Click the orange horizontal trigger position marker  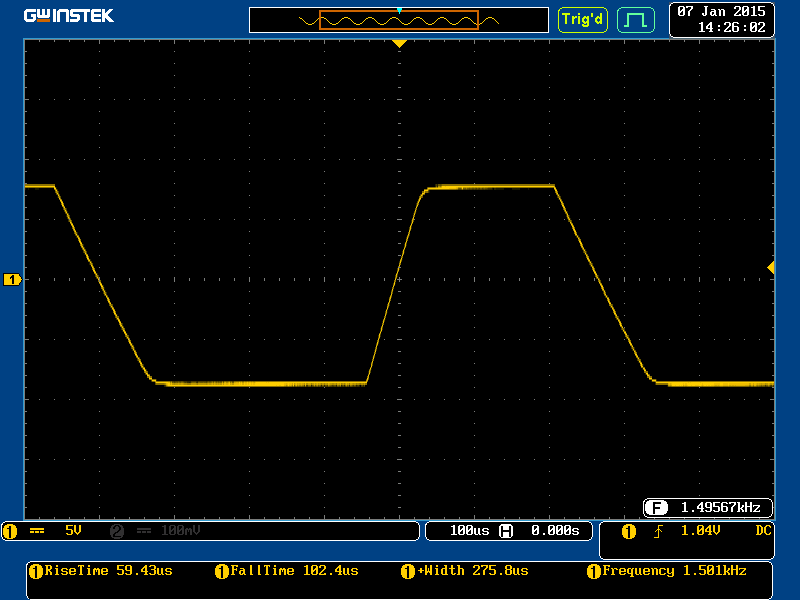click(399, 44)
